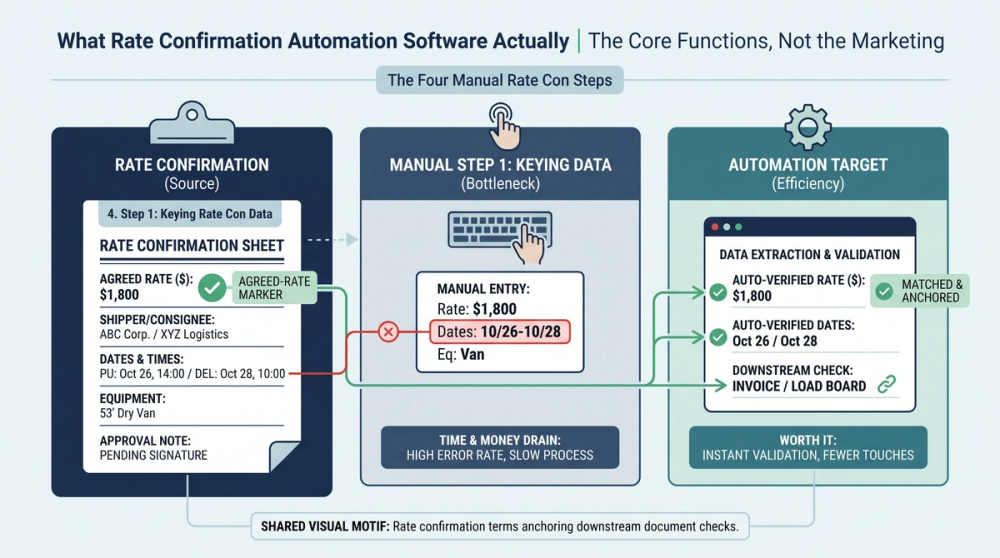This screenshot has height=558, width=1000.
Task: Click the Pending Signature approval note
Action: pyautogui.click(x=153, y=455)
